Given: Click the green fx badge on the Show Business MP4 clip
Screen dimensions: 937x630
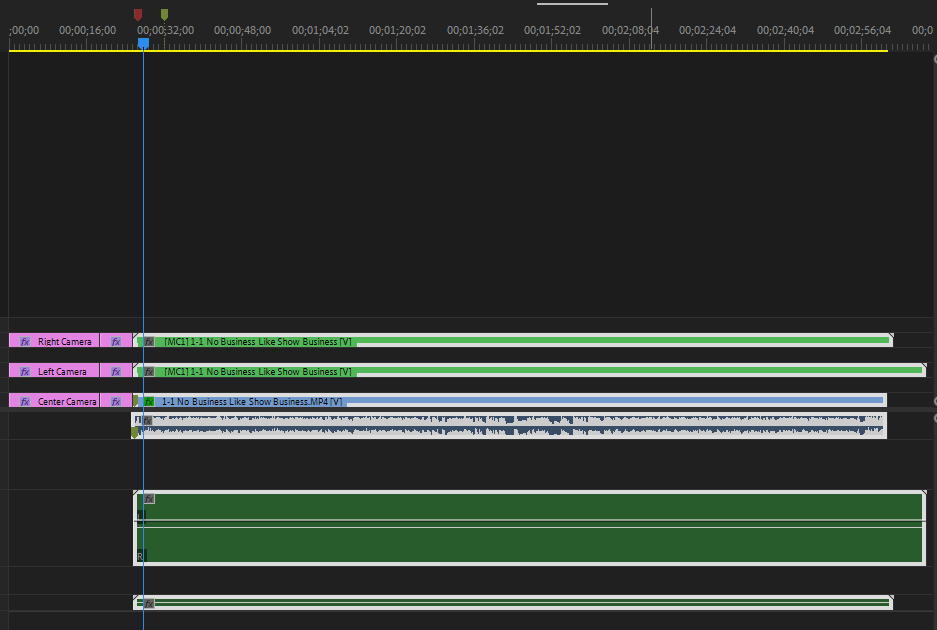Looking at the screenshot, I should click(149, 401).
